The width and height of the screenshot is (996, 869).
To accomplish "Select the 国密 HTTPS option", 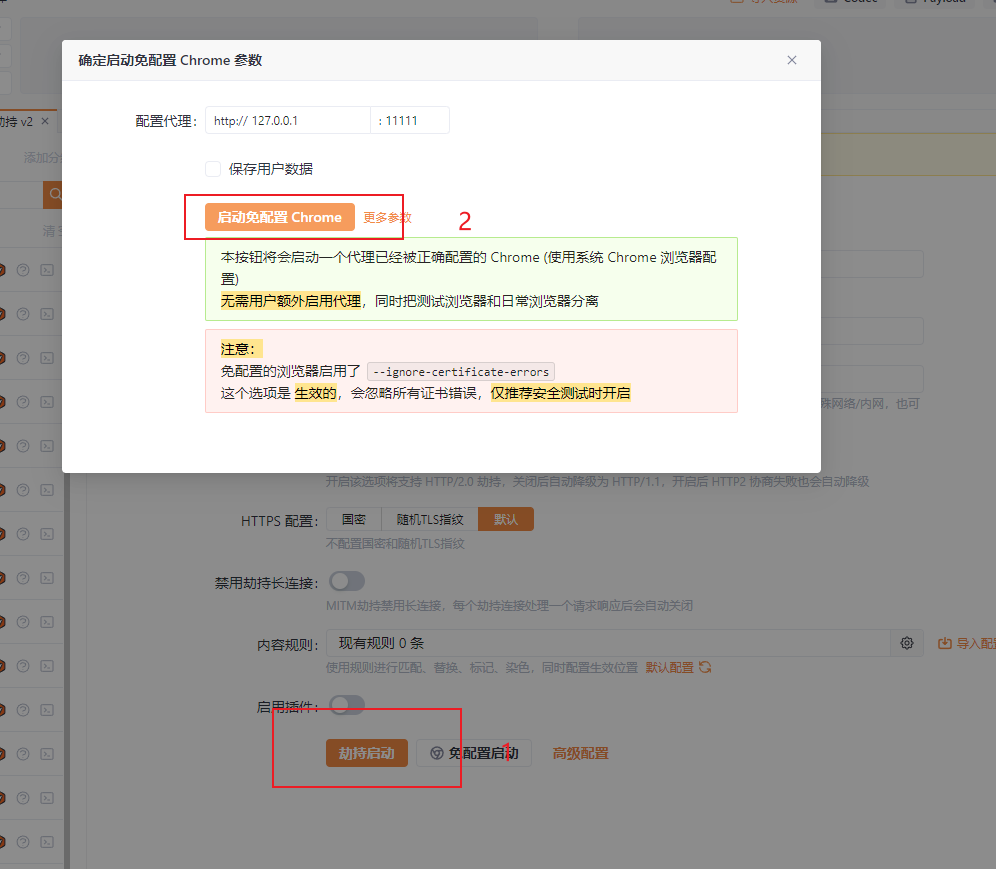I will [354, 519].
